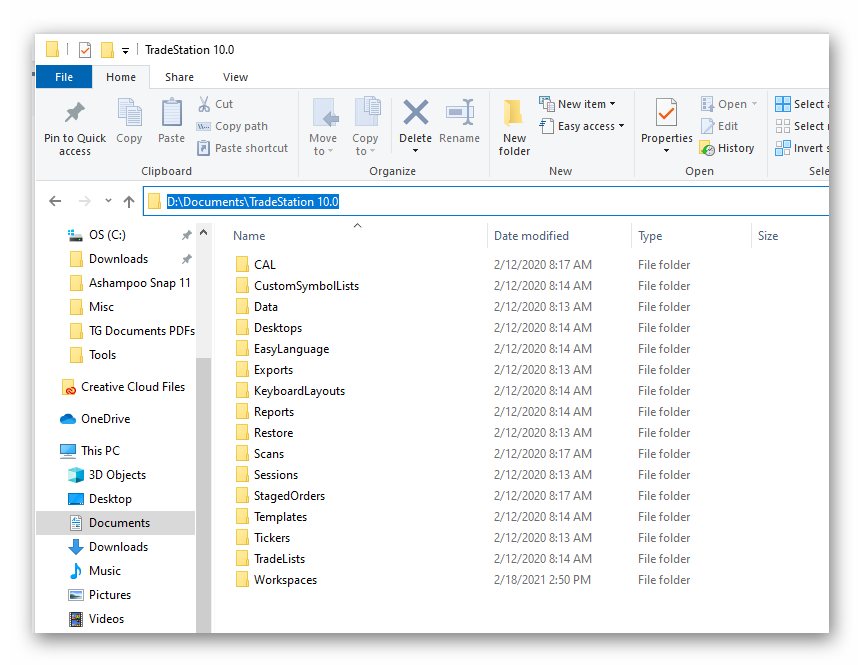Choose Copy path in ribbon
This screenshot has width=861, height=665.
point(232,126)
